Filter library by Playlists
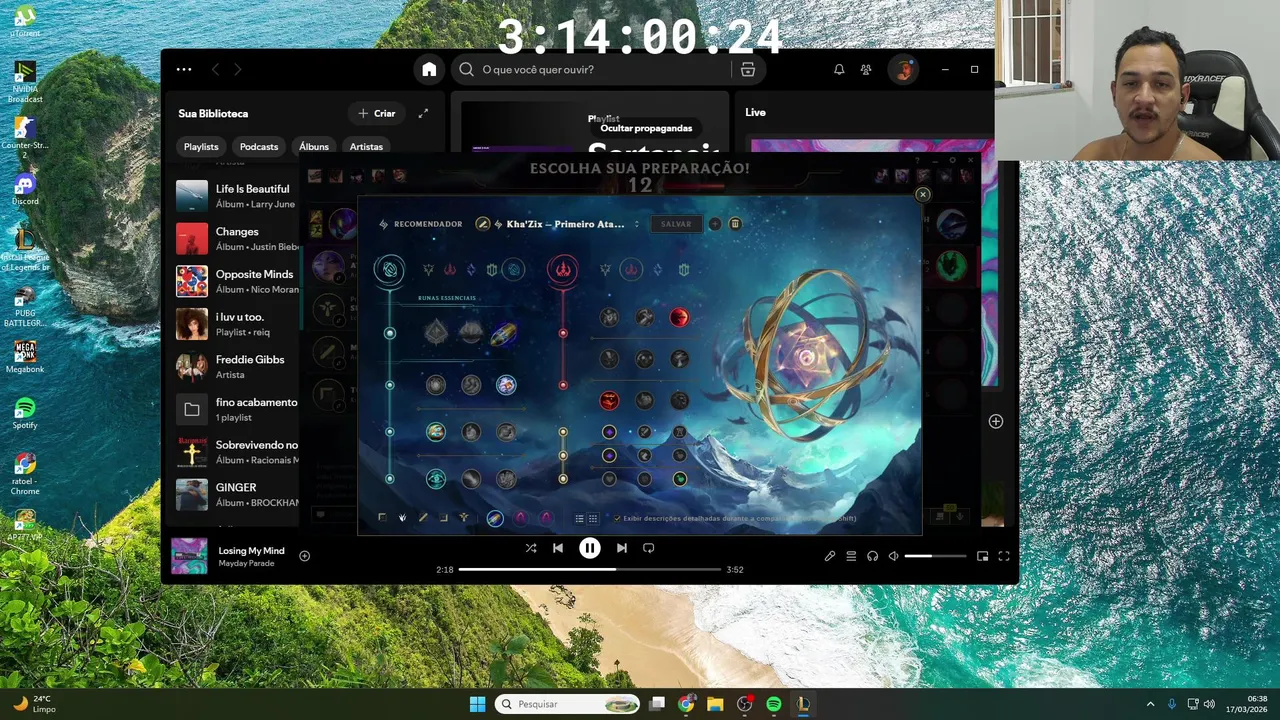This screenshot has height=720, width=1280. click(201, 146)
